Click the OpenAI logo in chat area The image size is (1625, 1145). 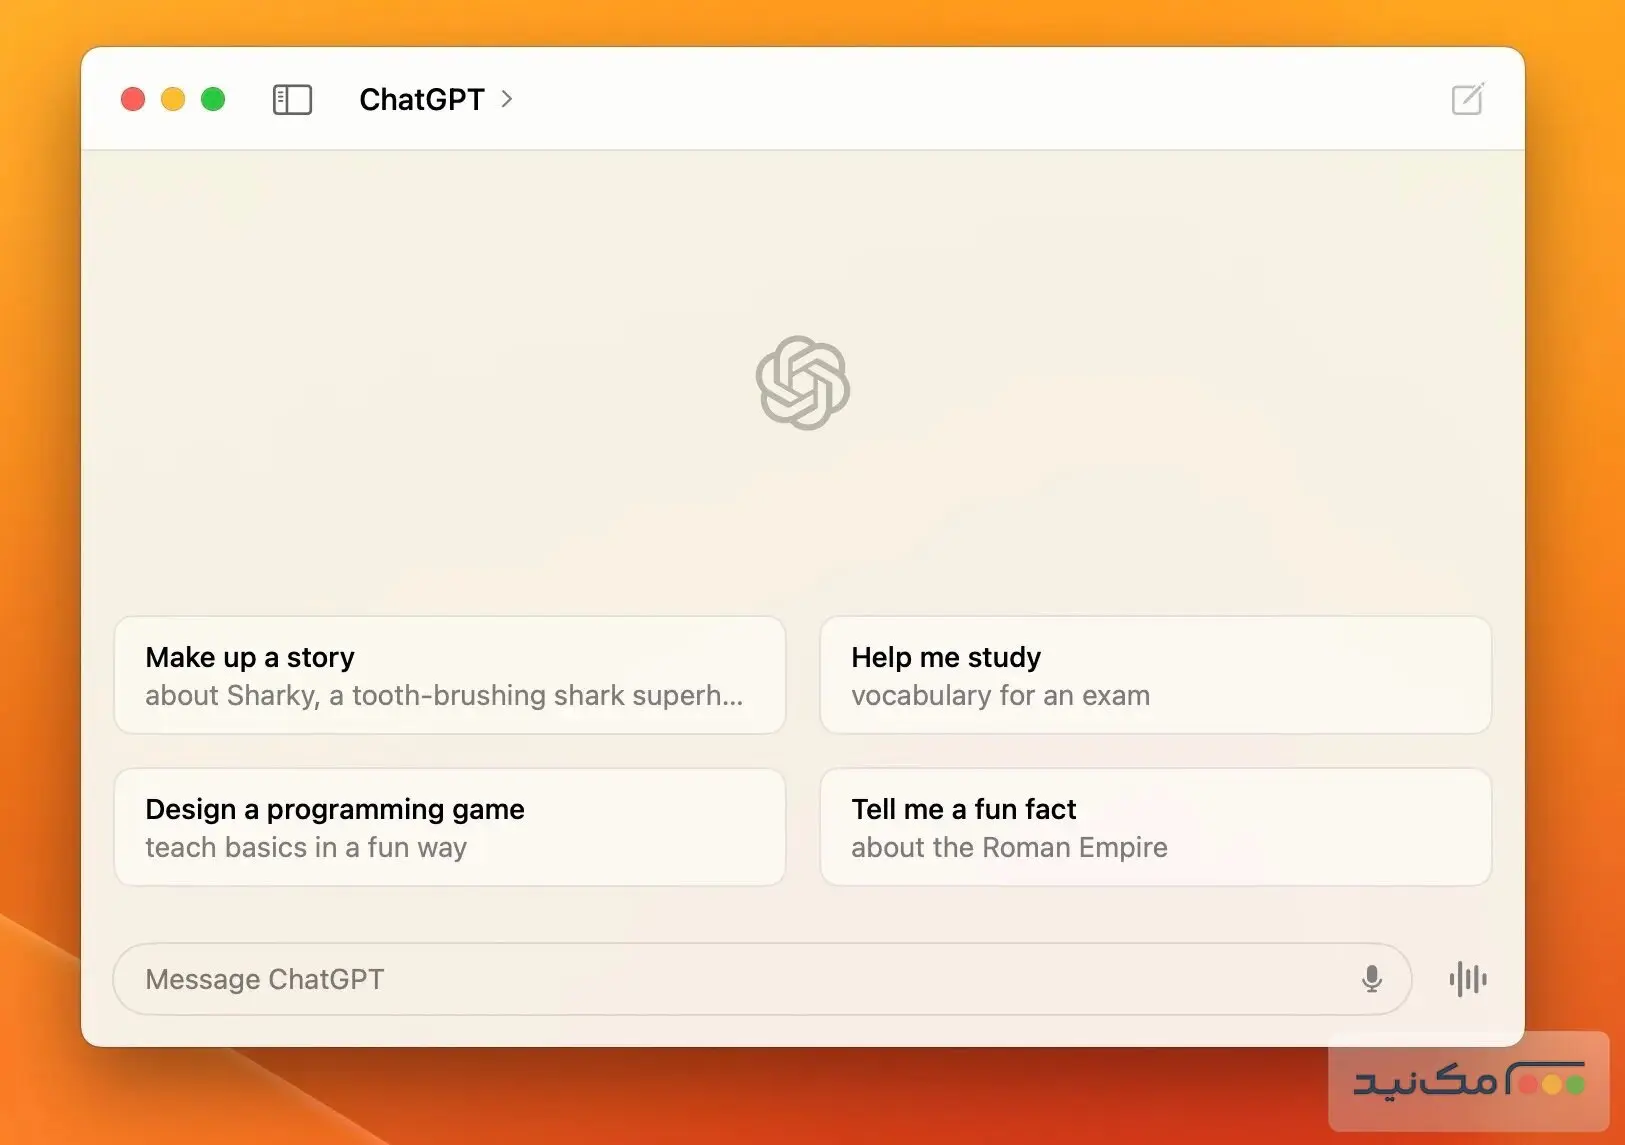(x=802, y=383)
